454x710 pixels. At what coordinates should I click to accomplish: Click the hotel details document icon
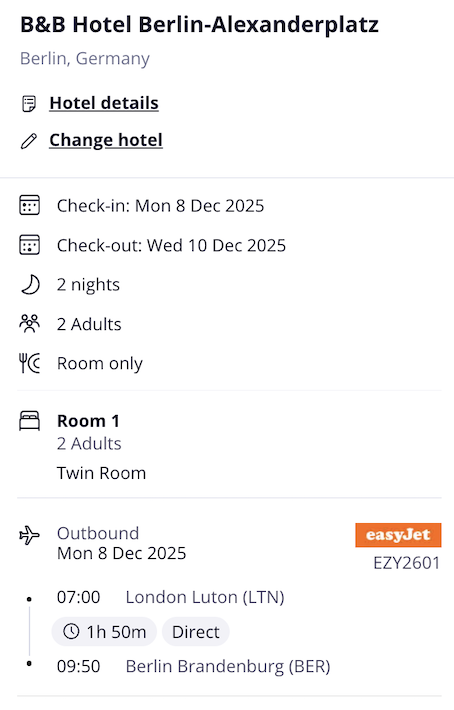[29, 104]
